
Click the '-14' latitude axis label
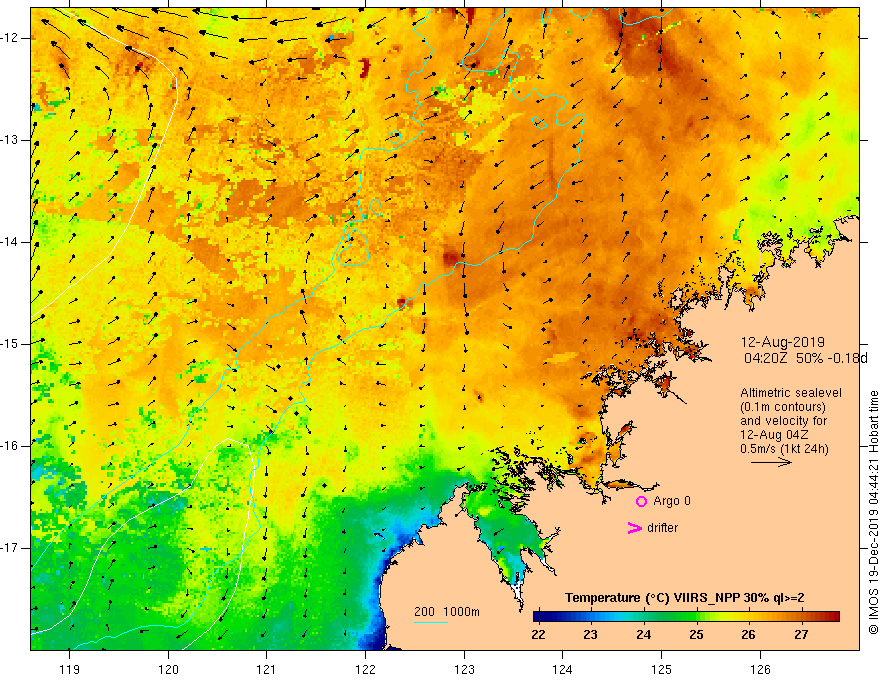pos(10,242)
